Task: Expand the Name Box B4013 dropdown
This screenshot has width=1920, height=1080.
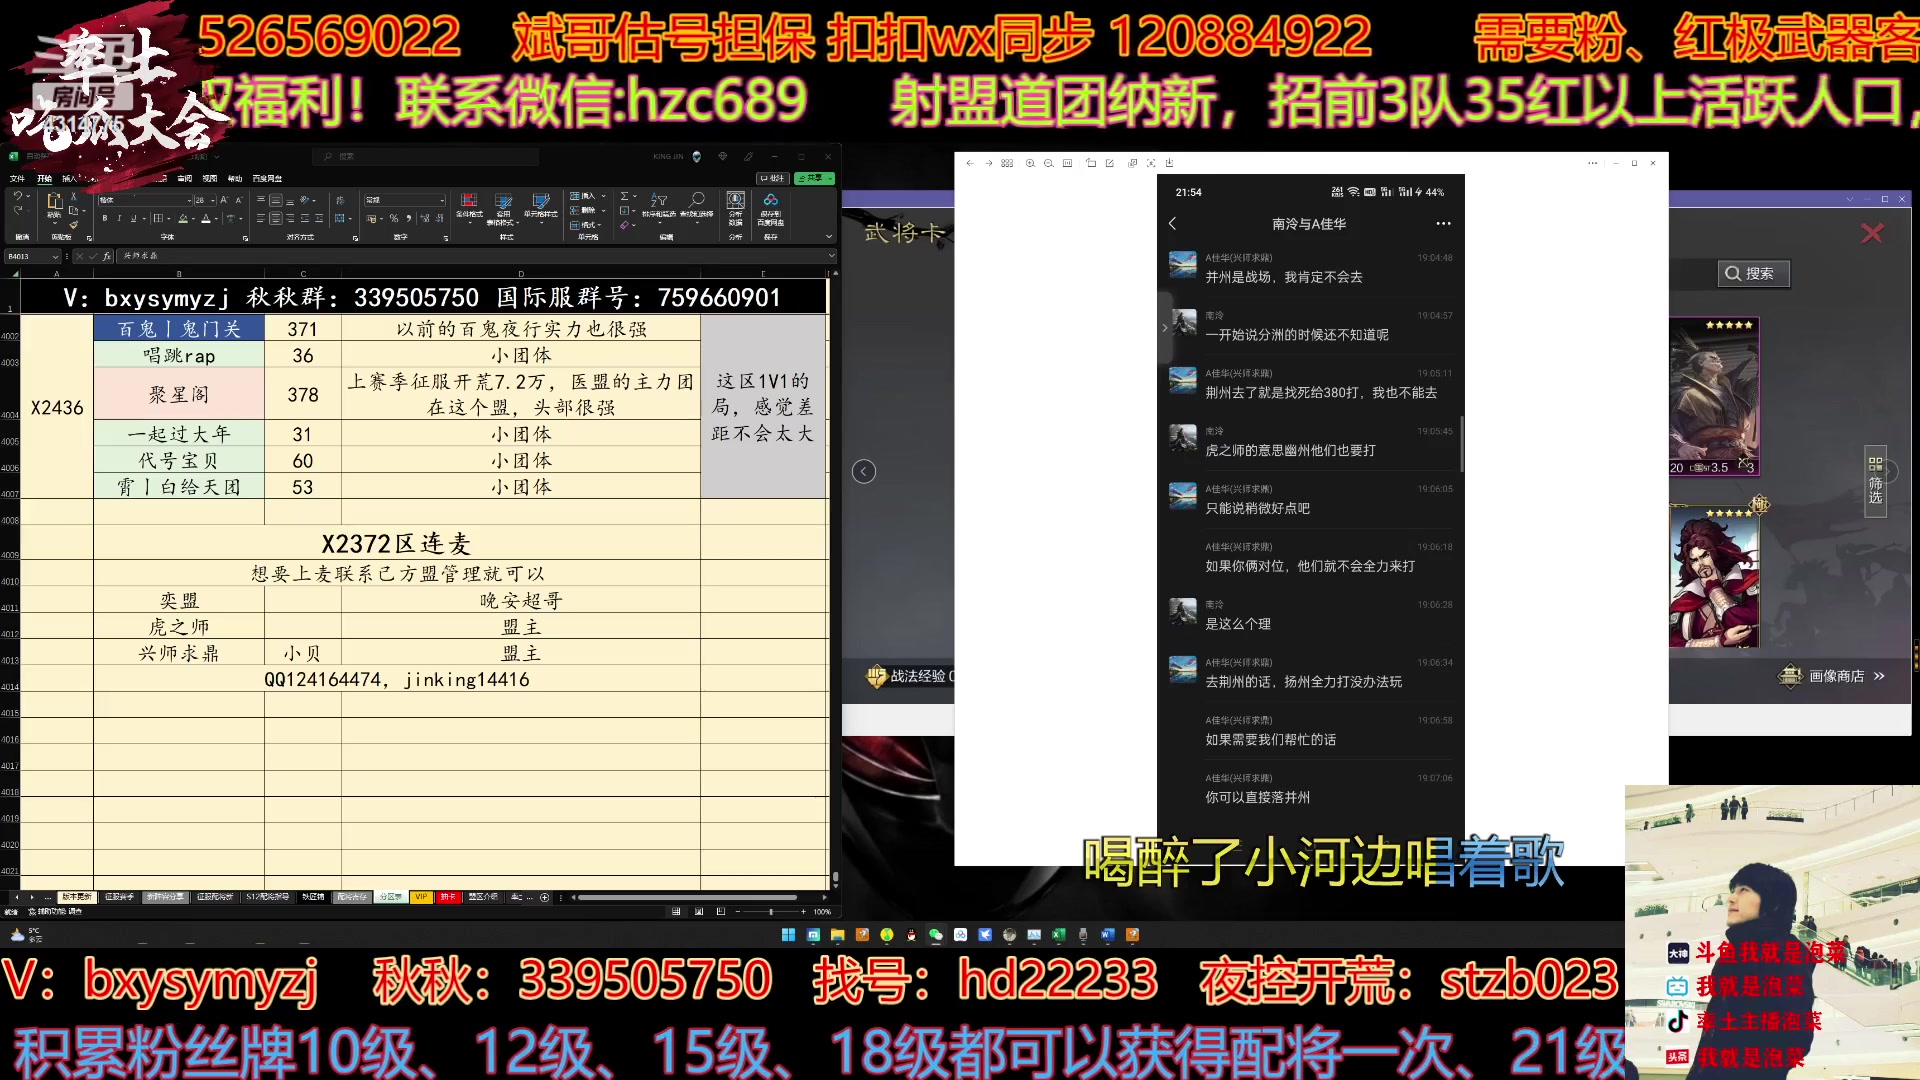Action: [x=55, y=257]
